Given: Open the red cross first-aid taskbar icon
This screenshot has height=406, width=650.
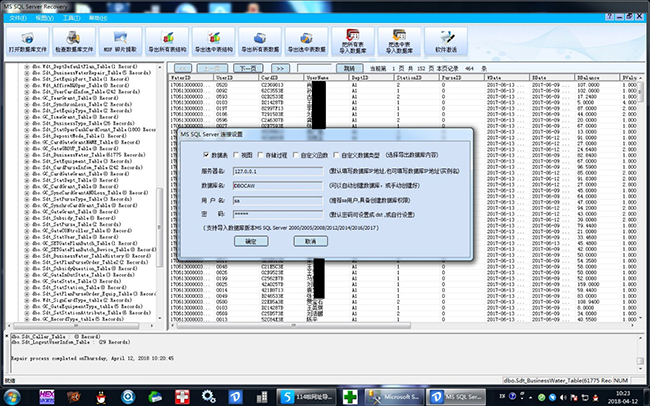Looking at the screenshot, I should pyautogui.click(x=182, y=397).
